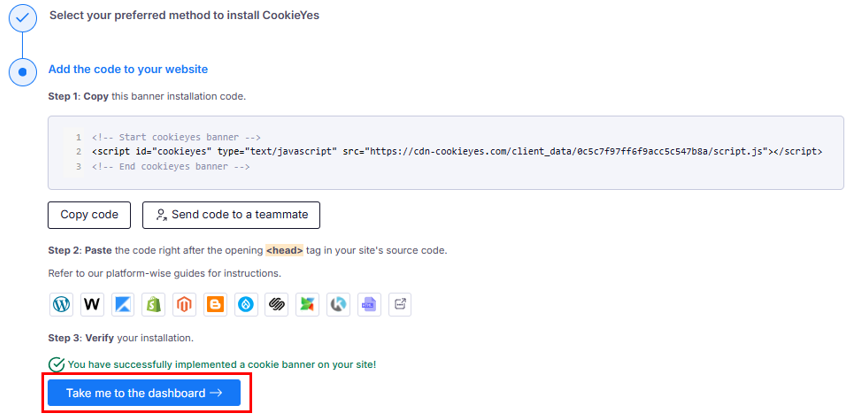
Task: Click the black W platform guide icon
Action: [92, 304]
